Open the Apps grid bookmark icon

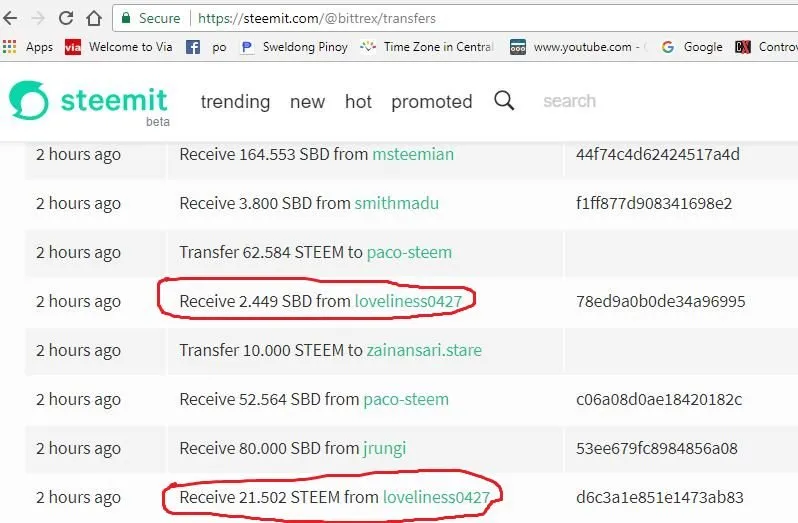[10, 47]
